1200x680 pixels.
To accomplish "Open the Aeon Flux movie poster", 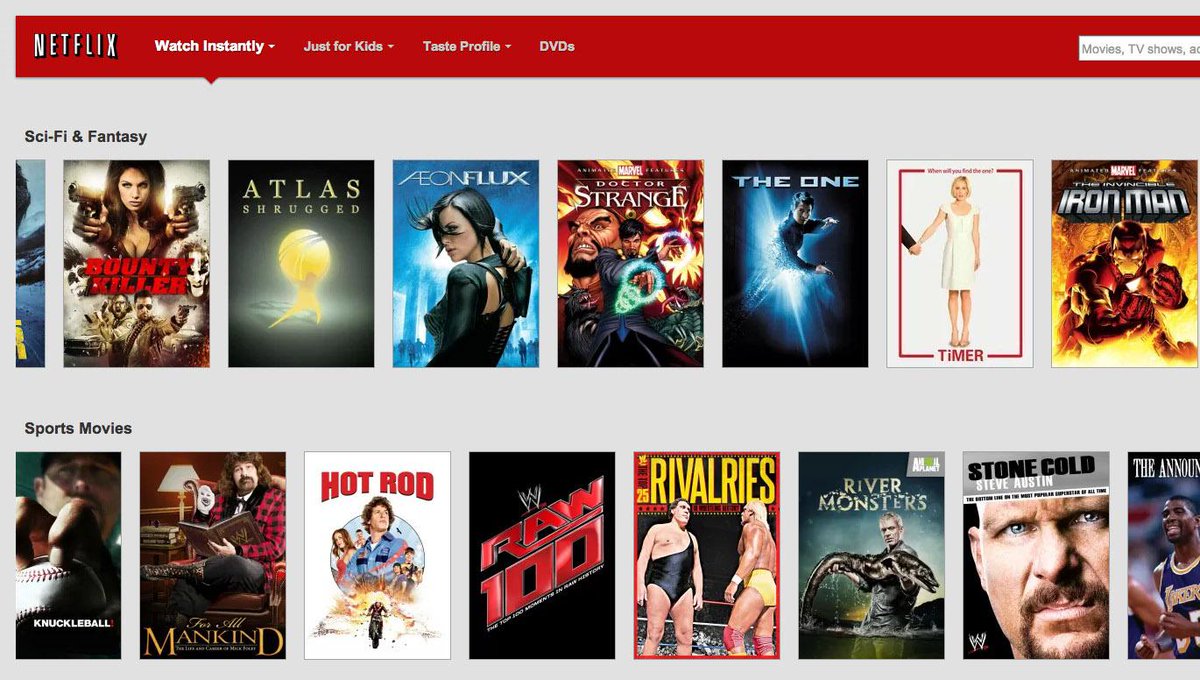I will pos(466,264).
